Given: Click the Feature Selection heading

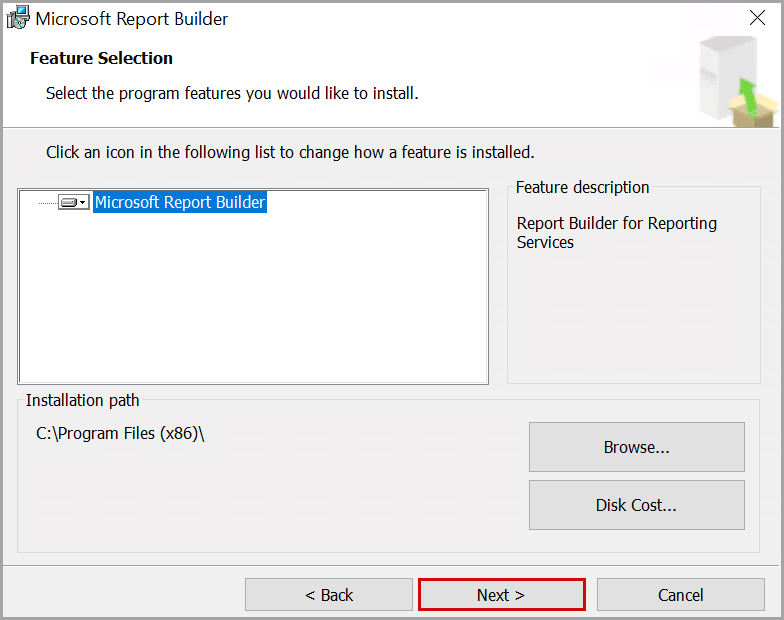Looking at the screenshot, I should click(x=101, y=58).
